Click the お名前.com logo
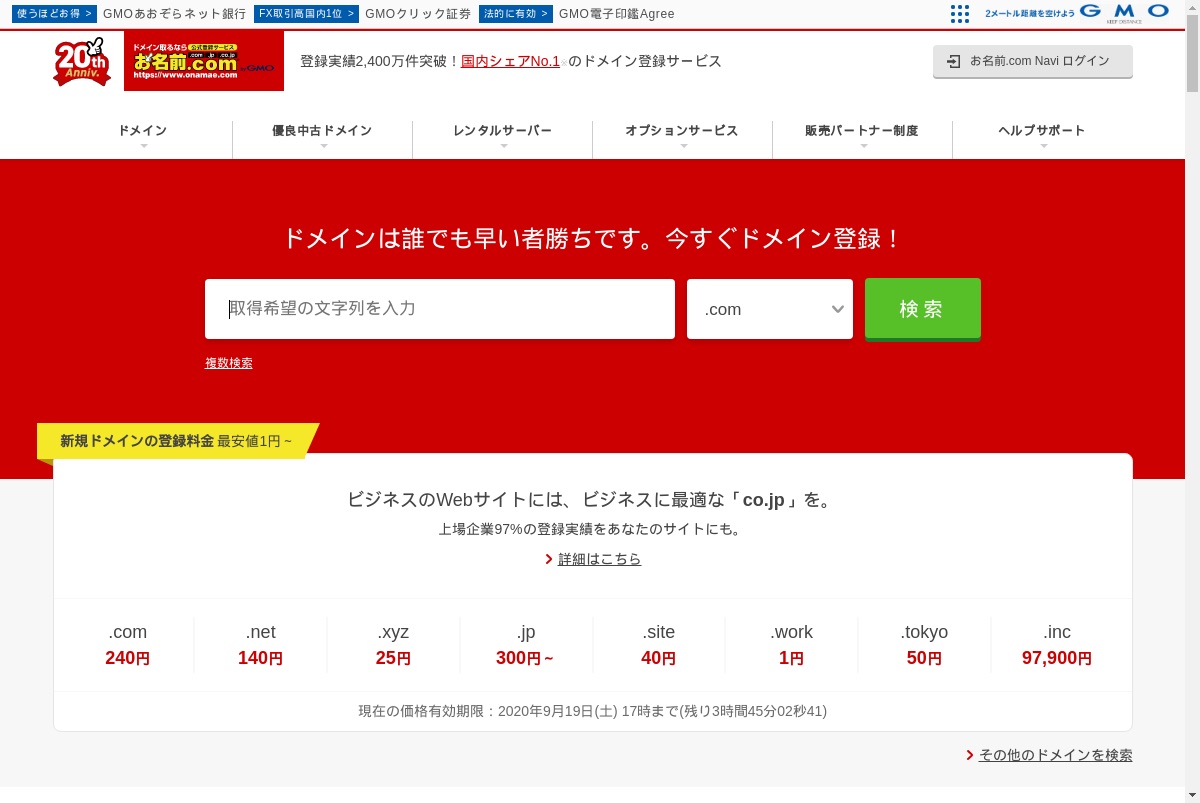Viewport: 1200px width, 803px height. point(204,60)
